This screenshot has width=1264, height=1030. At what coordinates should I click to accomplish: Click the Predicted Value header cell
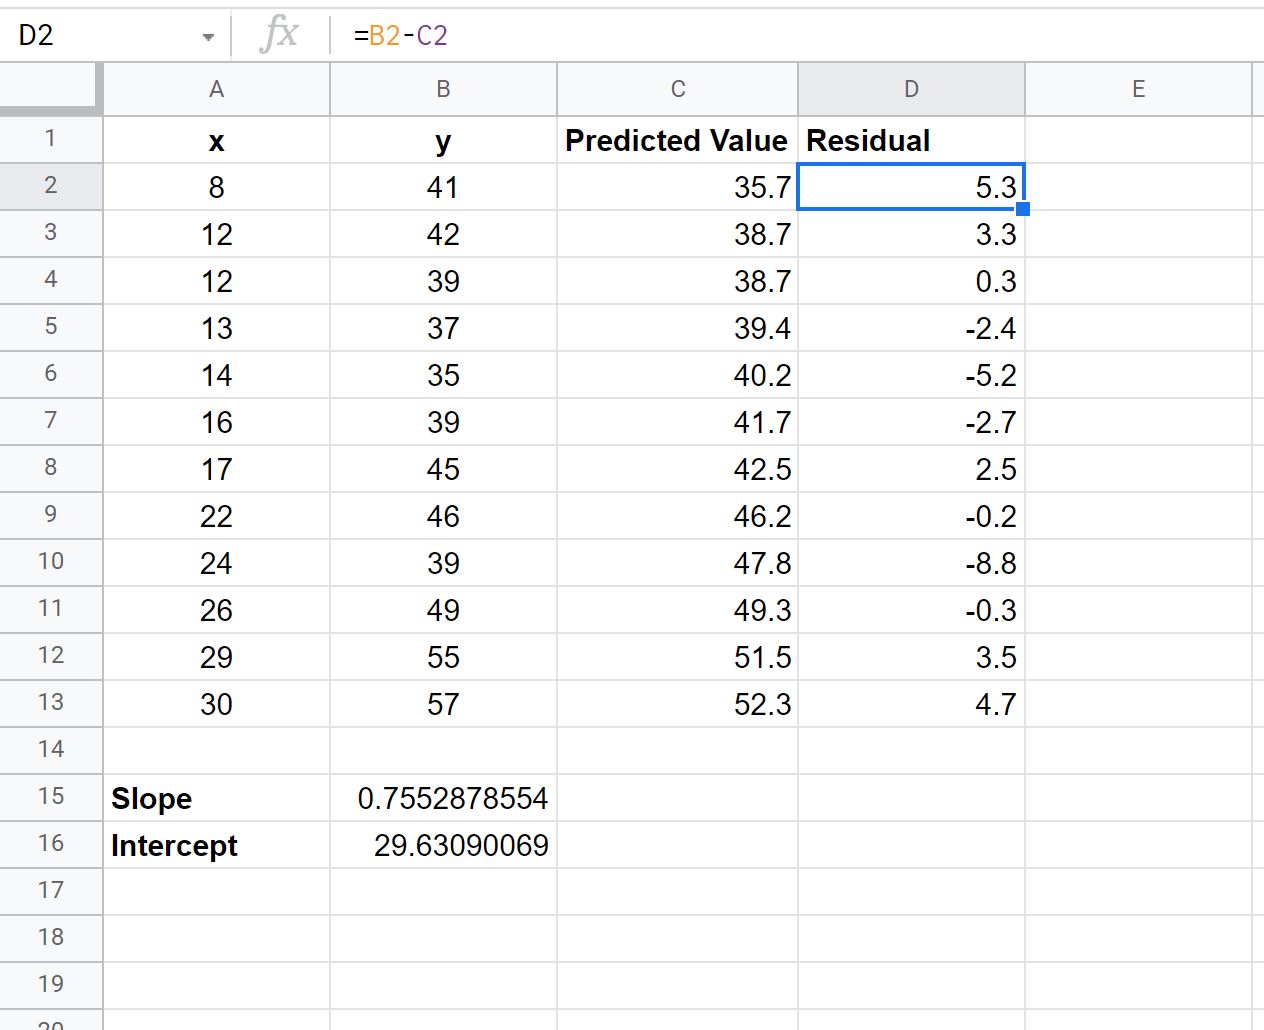tap(678, 140)
